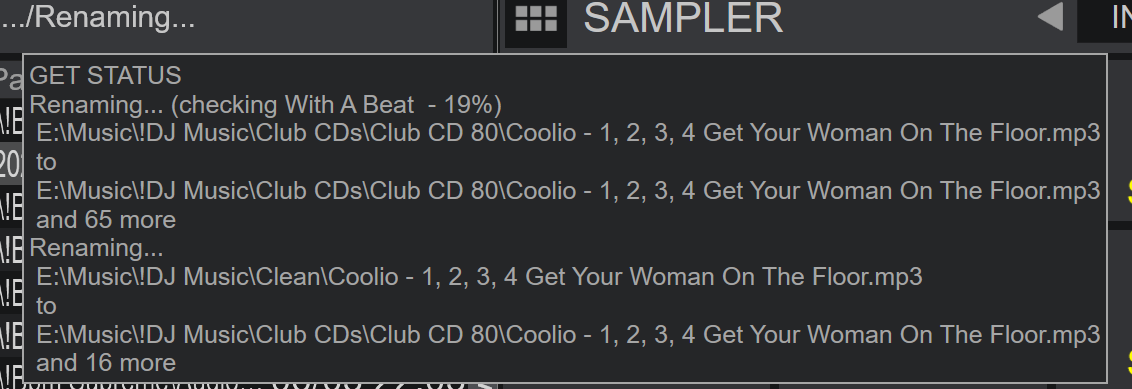Click the 'and 16 more' line
This screenshot has height=389, width=1132.
pyautogui.click(x=106, y=362)
